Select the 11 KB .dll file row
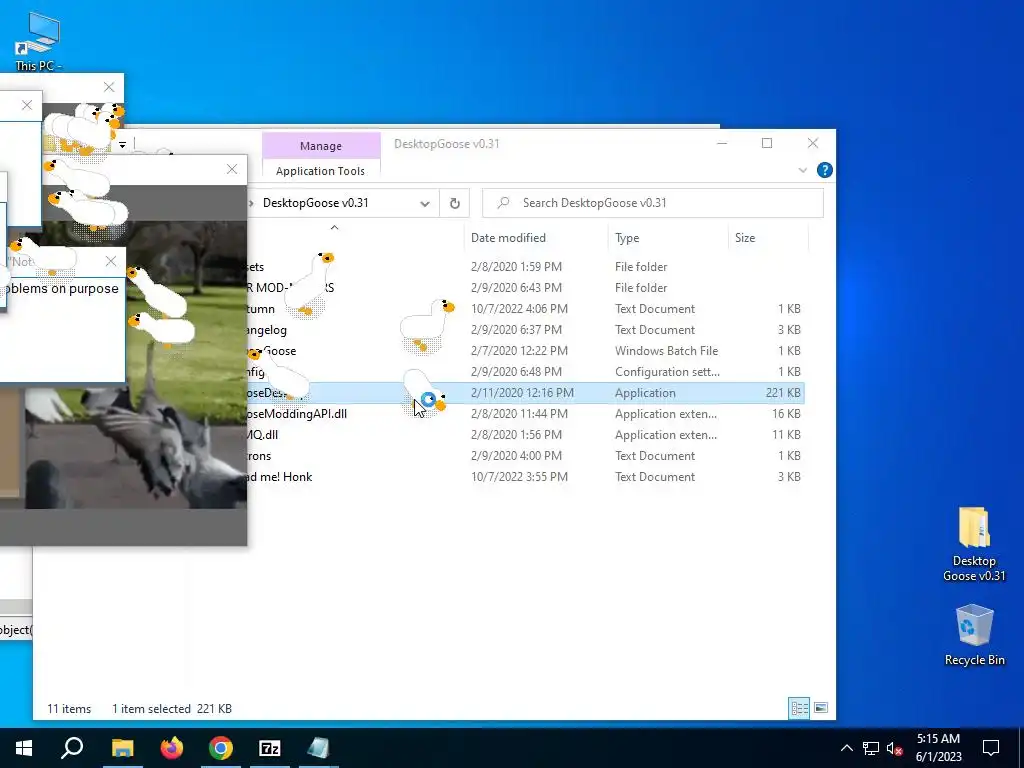1024x768 pixels. coord(526,435)
